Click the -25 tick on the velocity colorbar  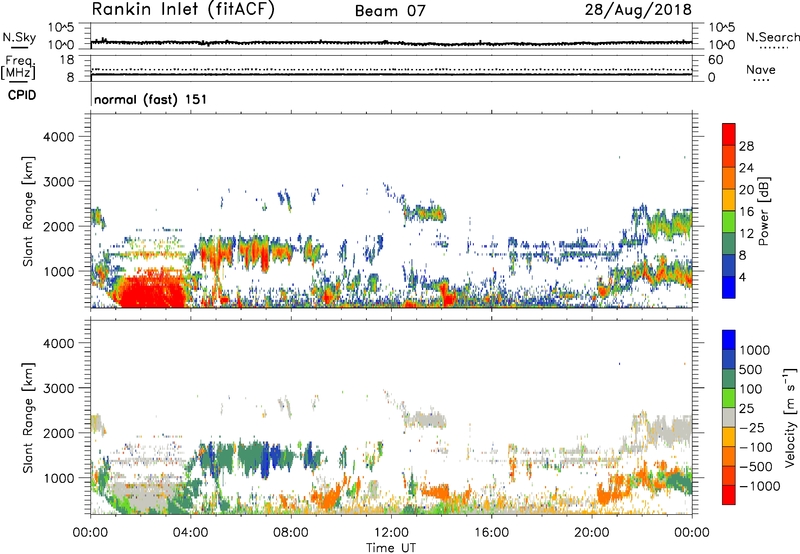[752, 427]
